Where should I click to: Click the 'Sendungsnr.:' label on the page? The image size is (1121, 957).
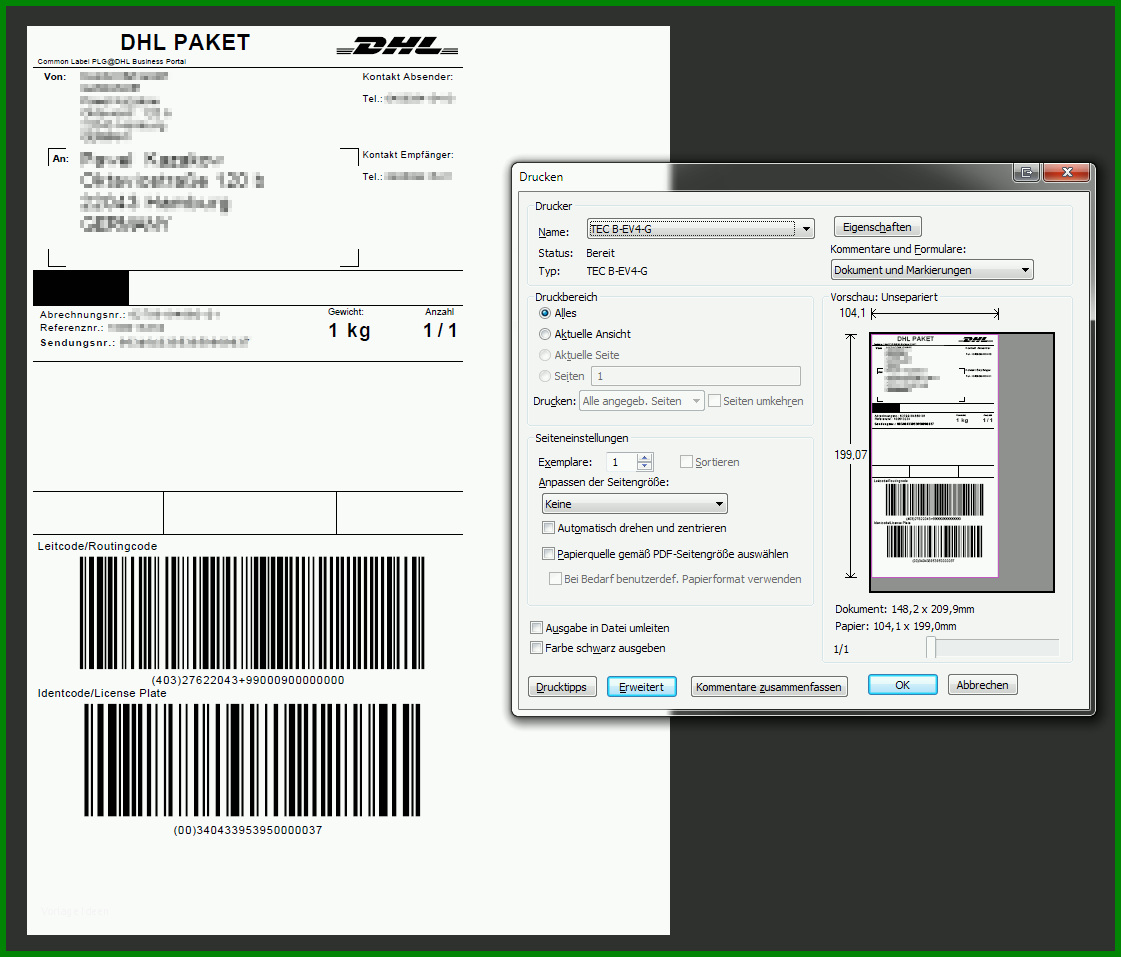point(77,342)
